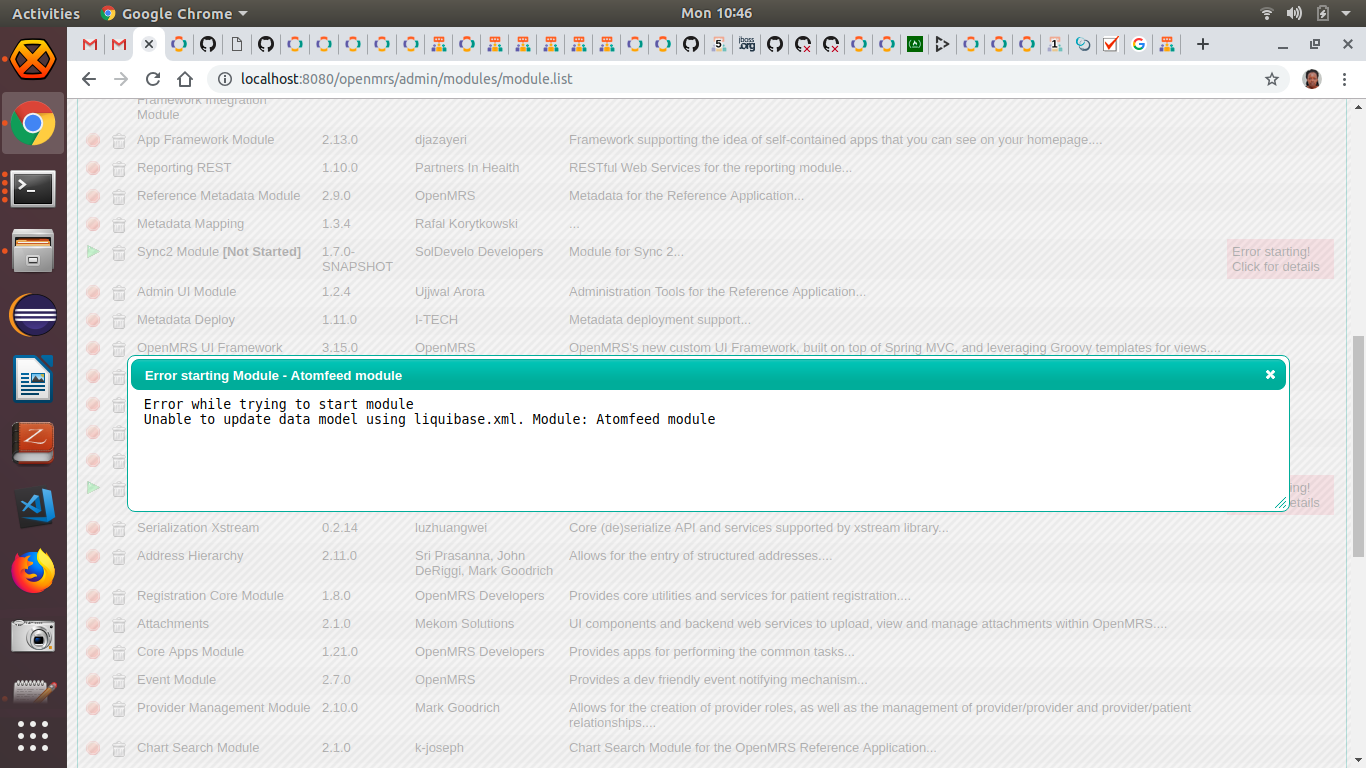Screen dimensions: 1366x768
Task: Show Applications grid in the dock
Action: click(33, 735)
